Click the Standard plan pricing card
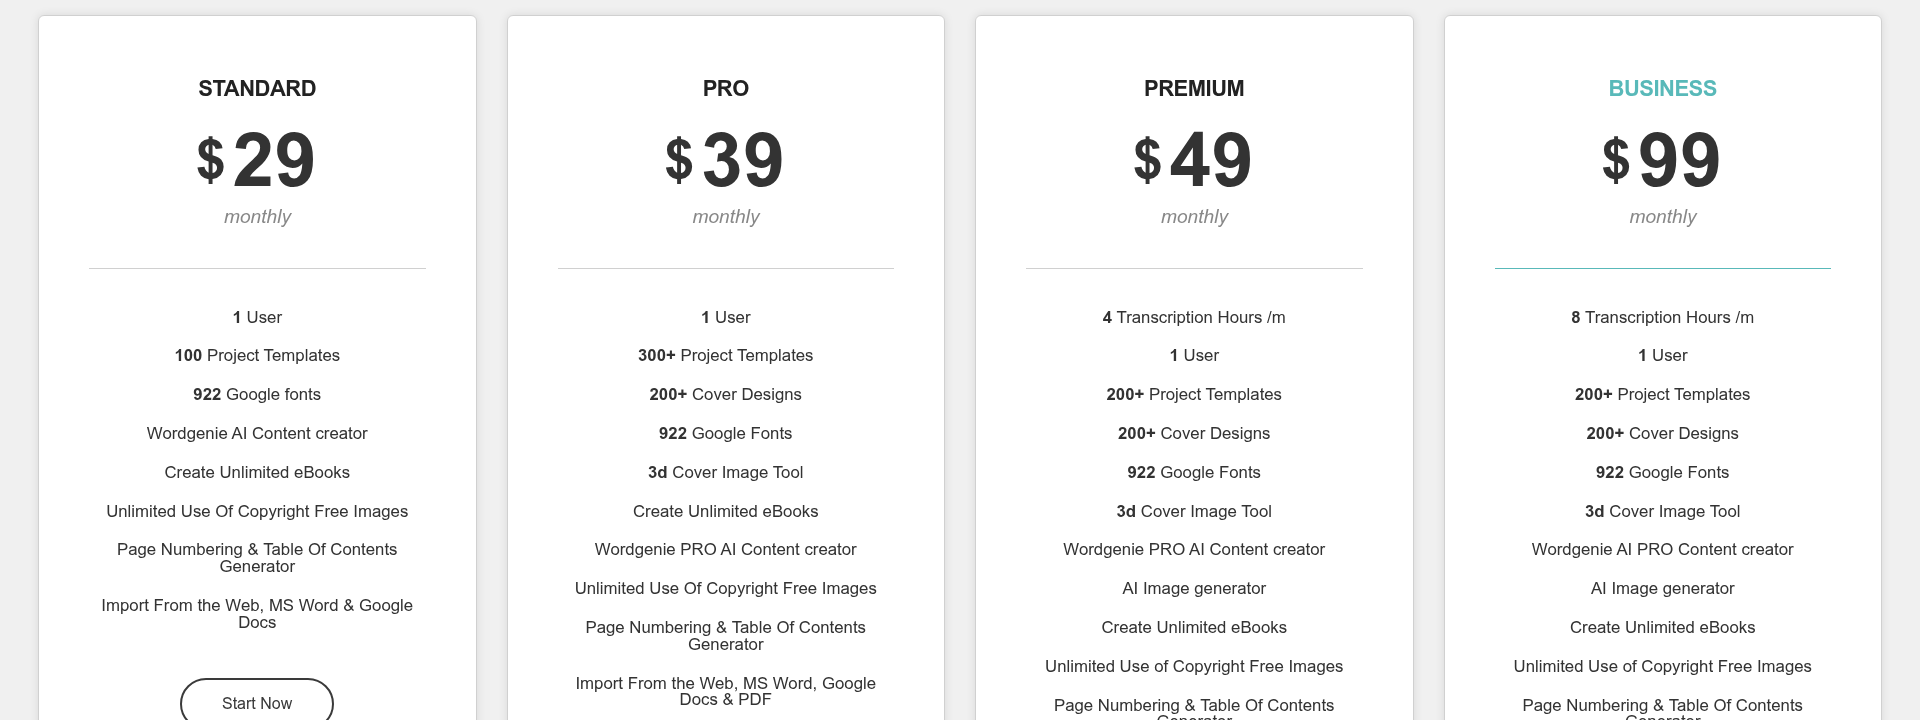The image size is (1920, 720). click(257, 360)
